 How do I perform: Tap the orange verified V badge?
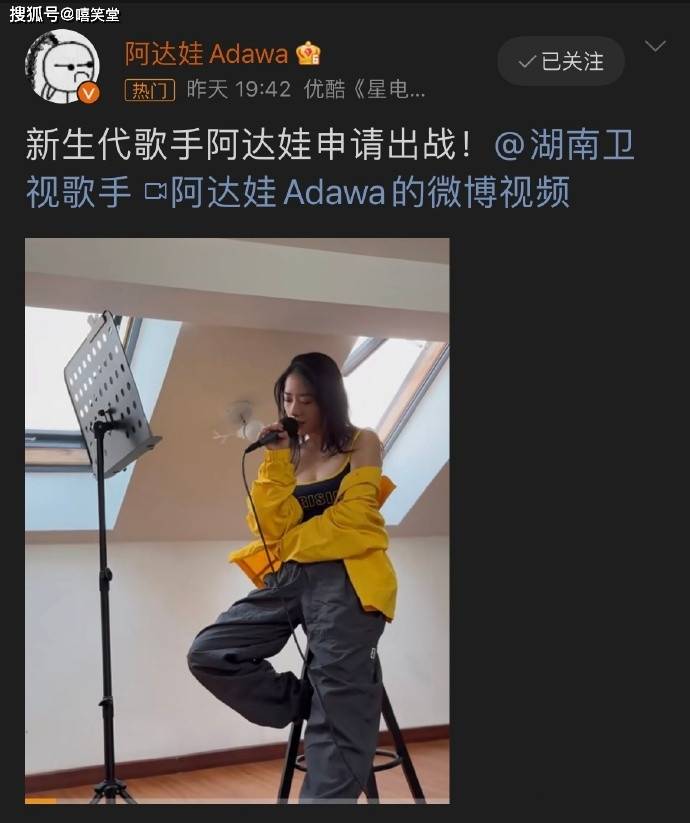click(89, 93)
